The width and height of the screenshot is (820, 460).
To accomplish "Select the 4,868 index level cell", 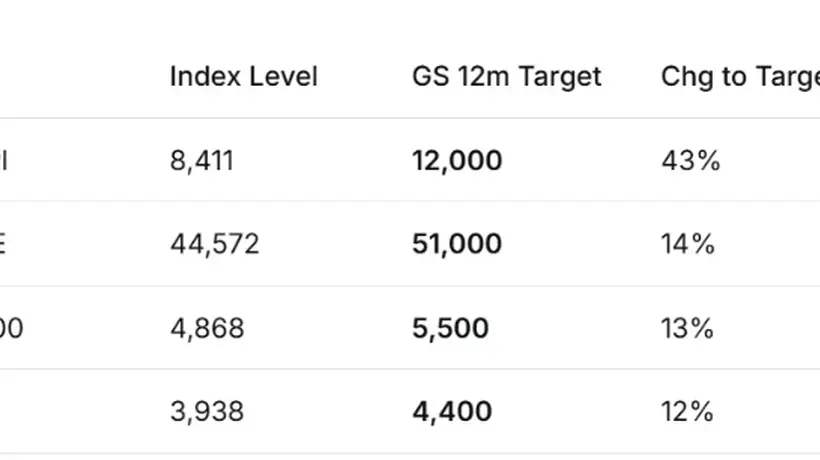I will click(x=207, y=328).
